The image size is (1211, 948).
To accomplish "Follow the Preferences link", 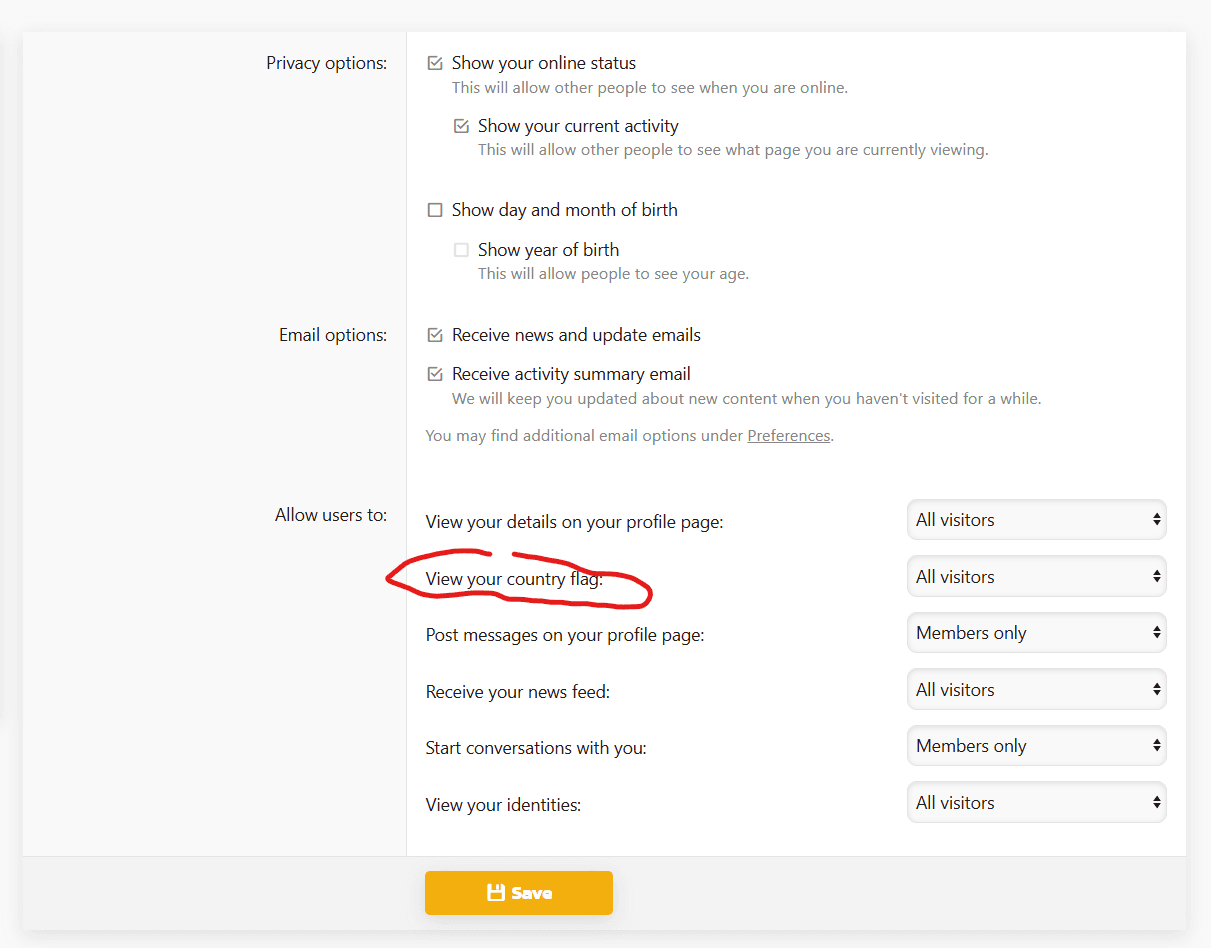I will 789,436.
